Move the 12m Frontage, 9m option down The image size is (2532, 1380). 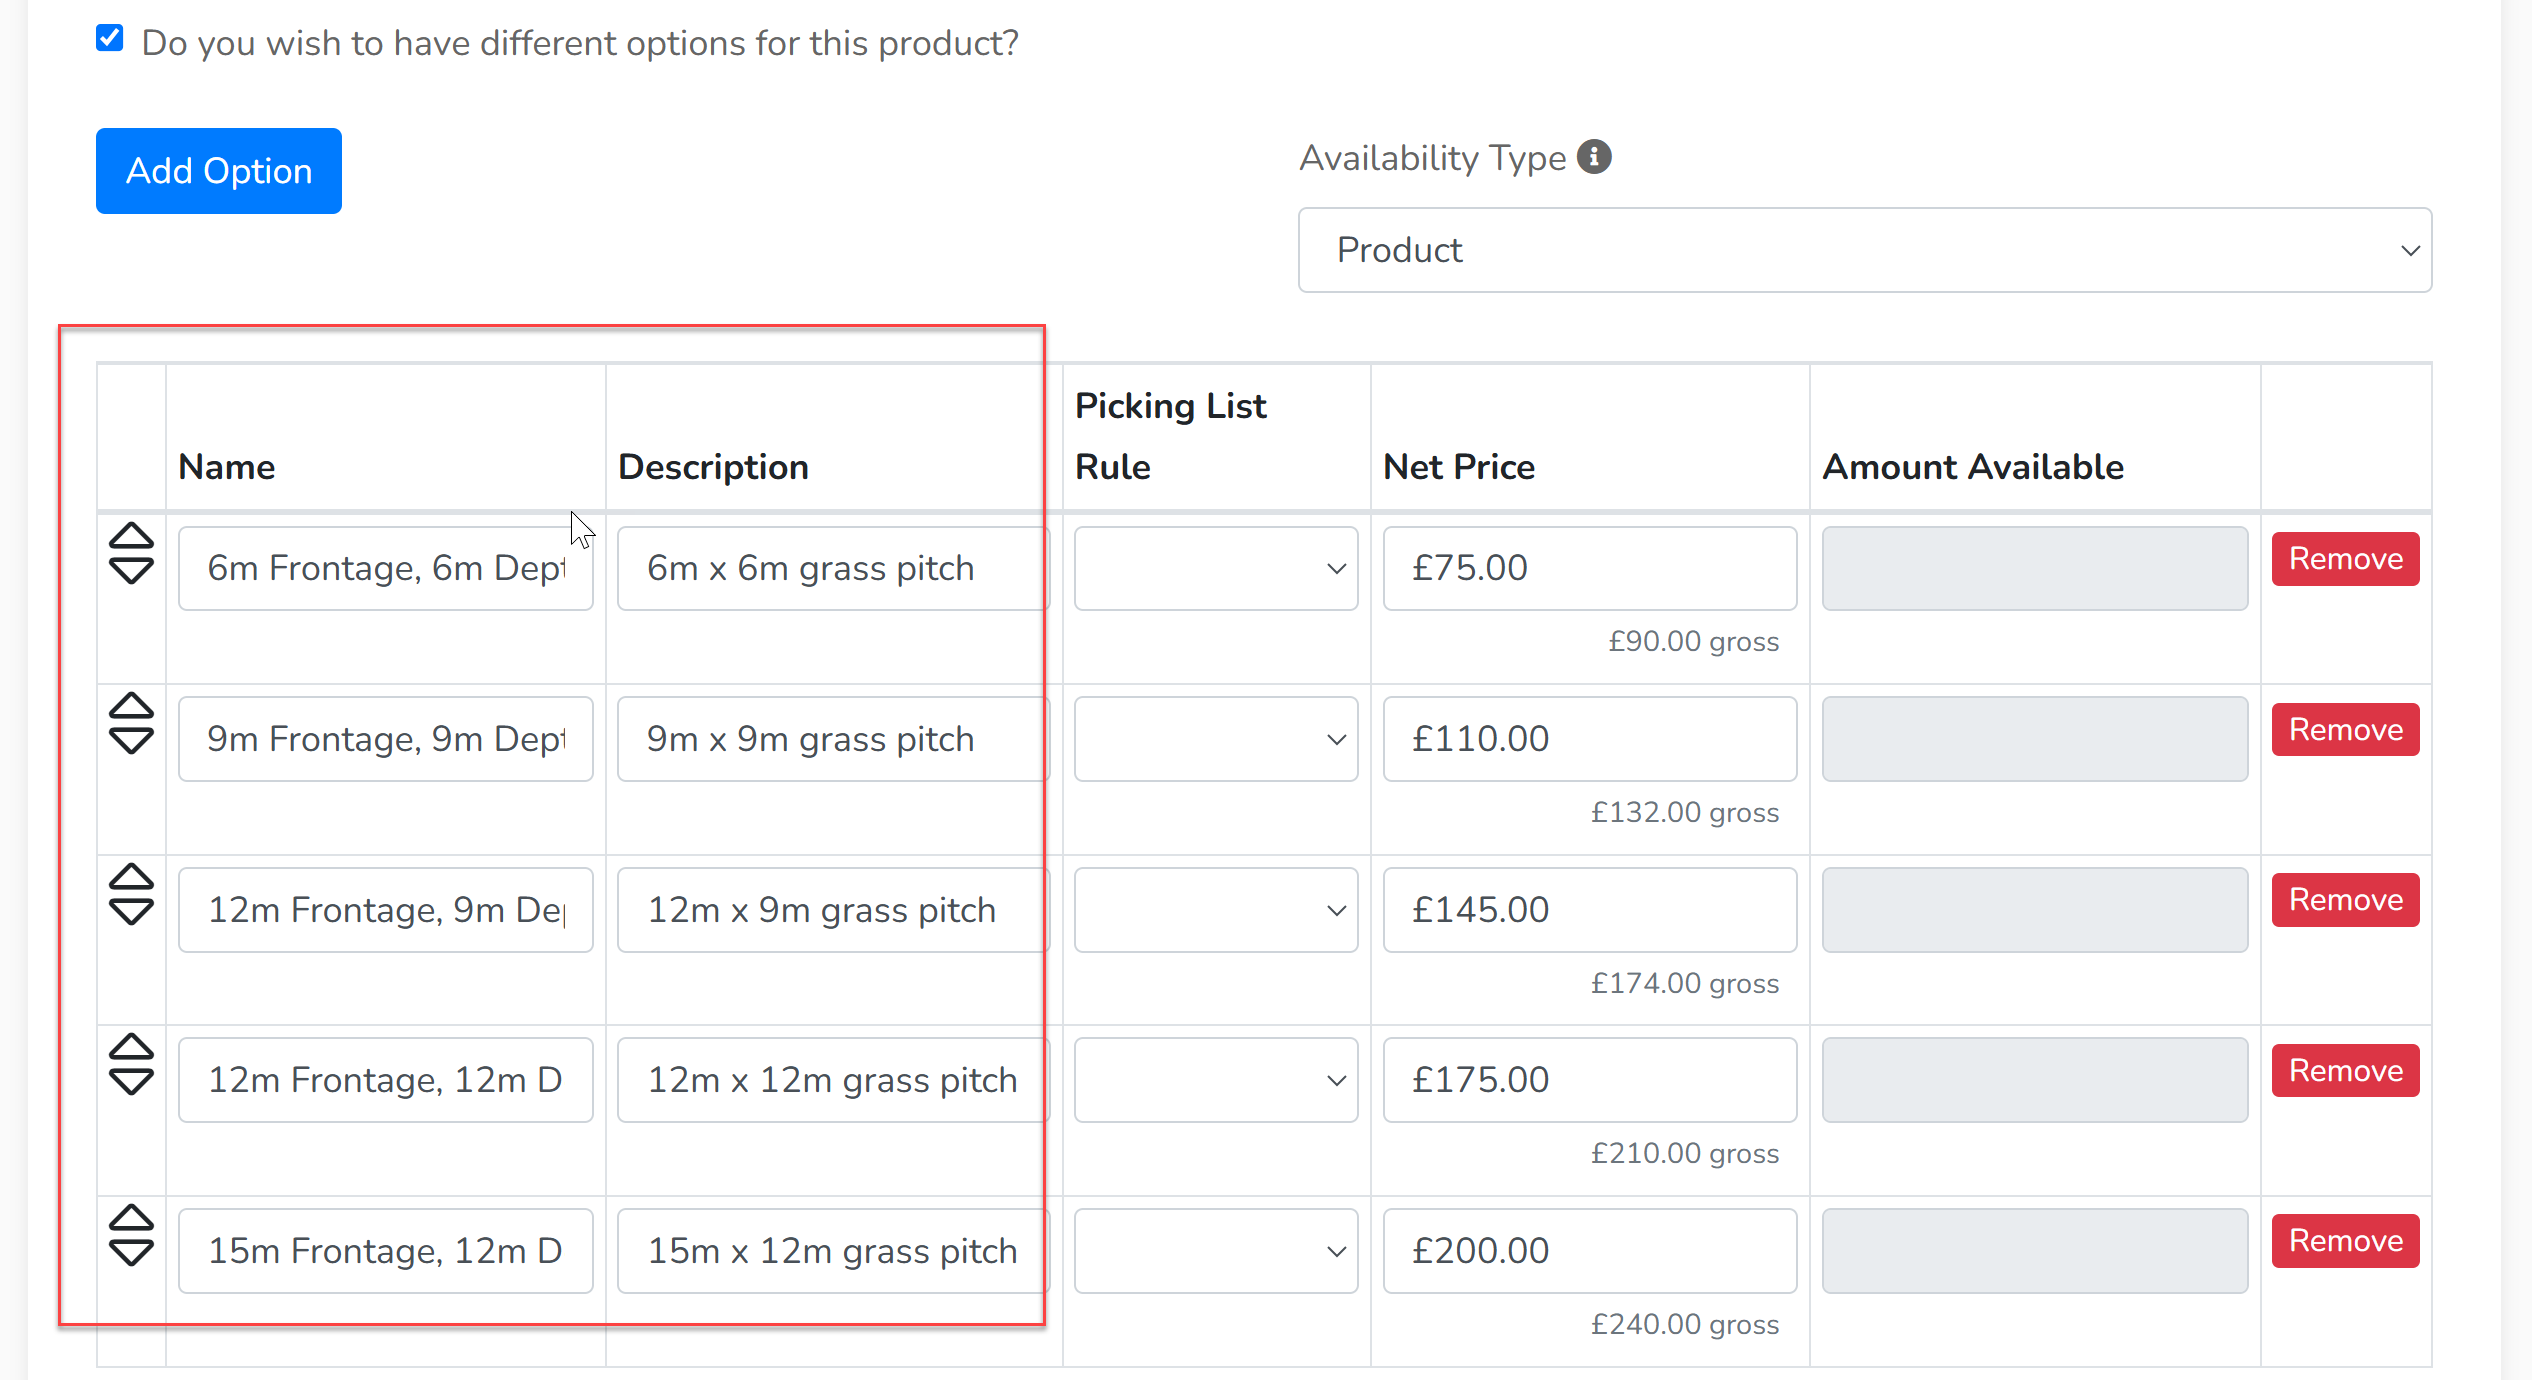pos(131,912)
